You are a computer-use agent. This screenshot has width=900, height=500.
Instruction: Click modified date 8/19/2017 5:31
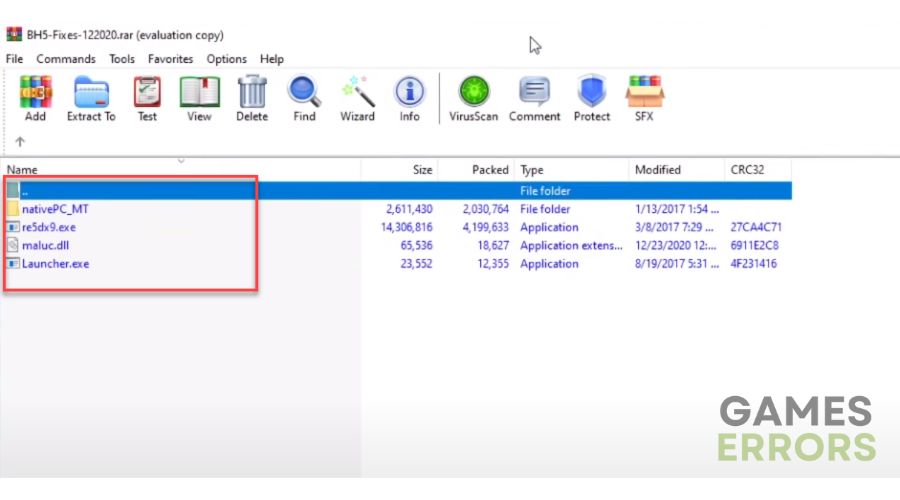[x=677, y=264]
